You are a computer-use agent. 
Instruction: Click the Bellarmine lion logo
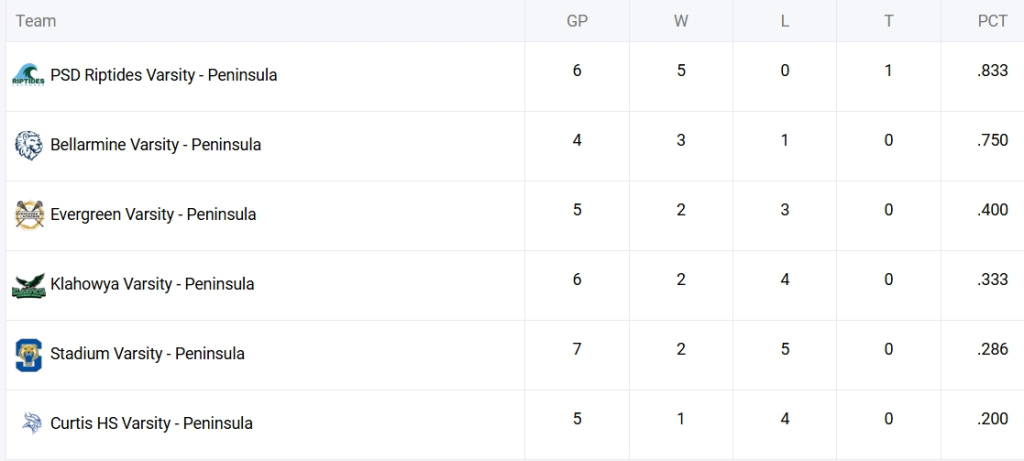[28, 145]
